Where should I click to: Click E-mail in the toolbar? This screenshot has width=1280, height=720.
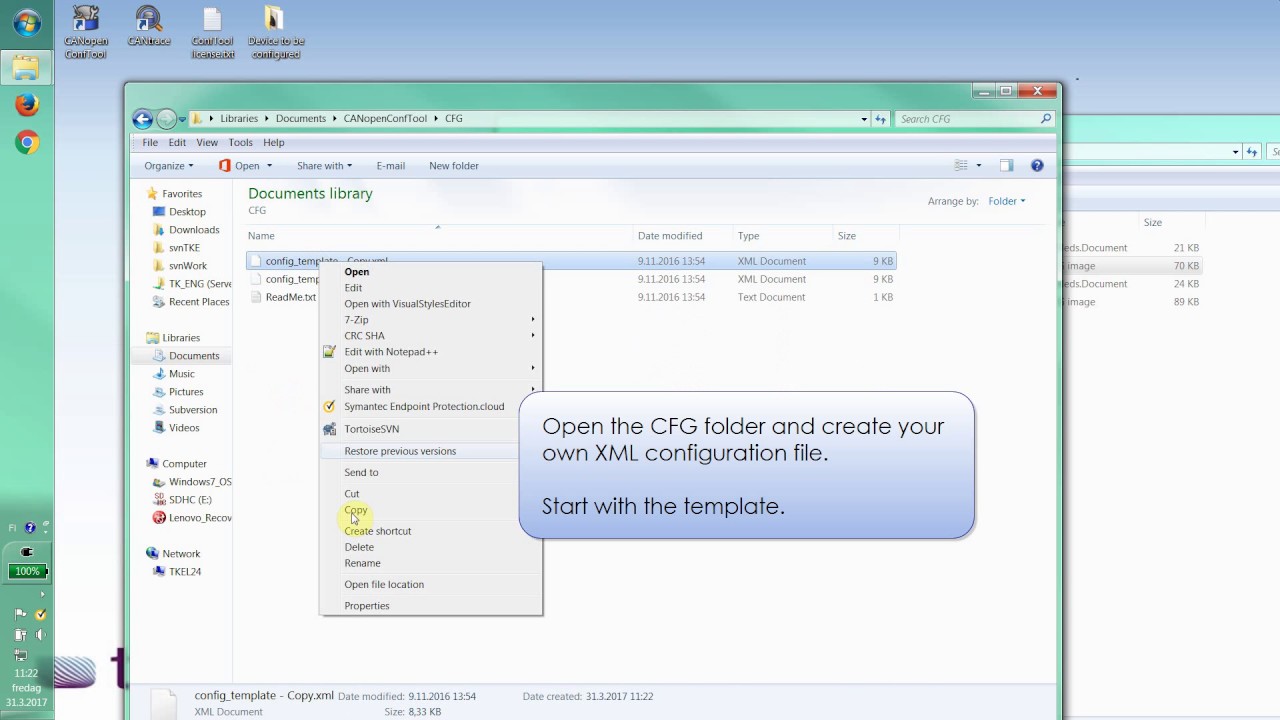[x=390, y=166]
